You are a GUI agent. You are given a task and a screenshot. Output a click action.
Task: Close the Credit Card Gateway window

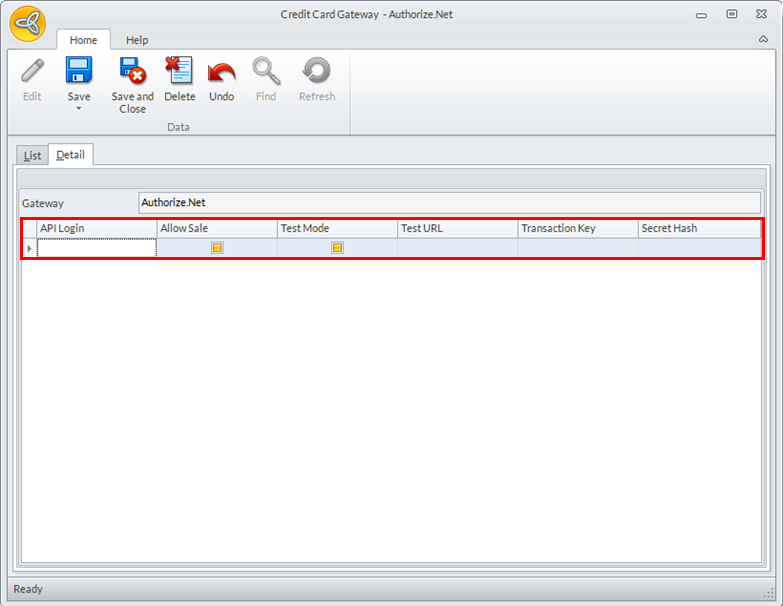[x=761, y=14]
